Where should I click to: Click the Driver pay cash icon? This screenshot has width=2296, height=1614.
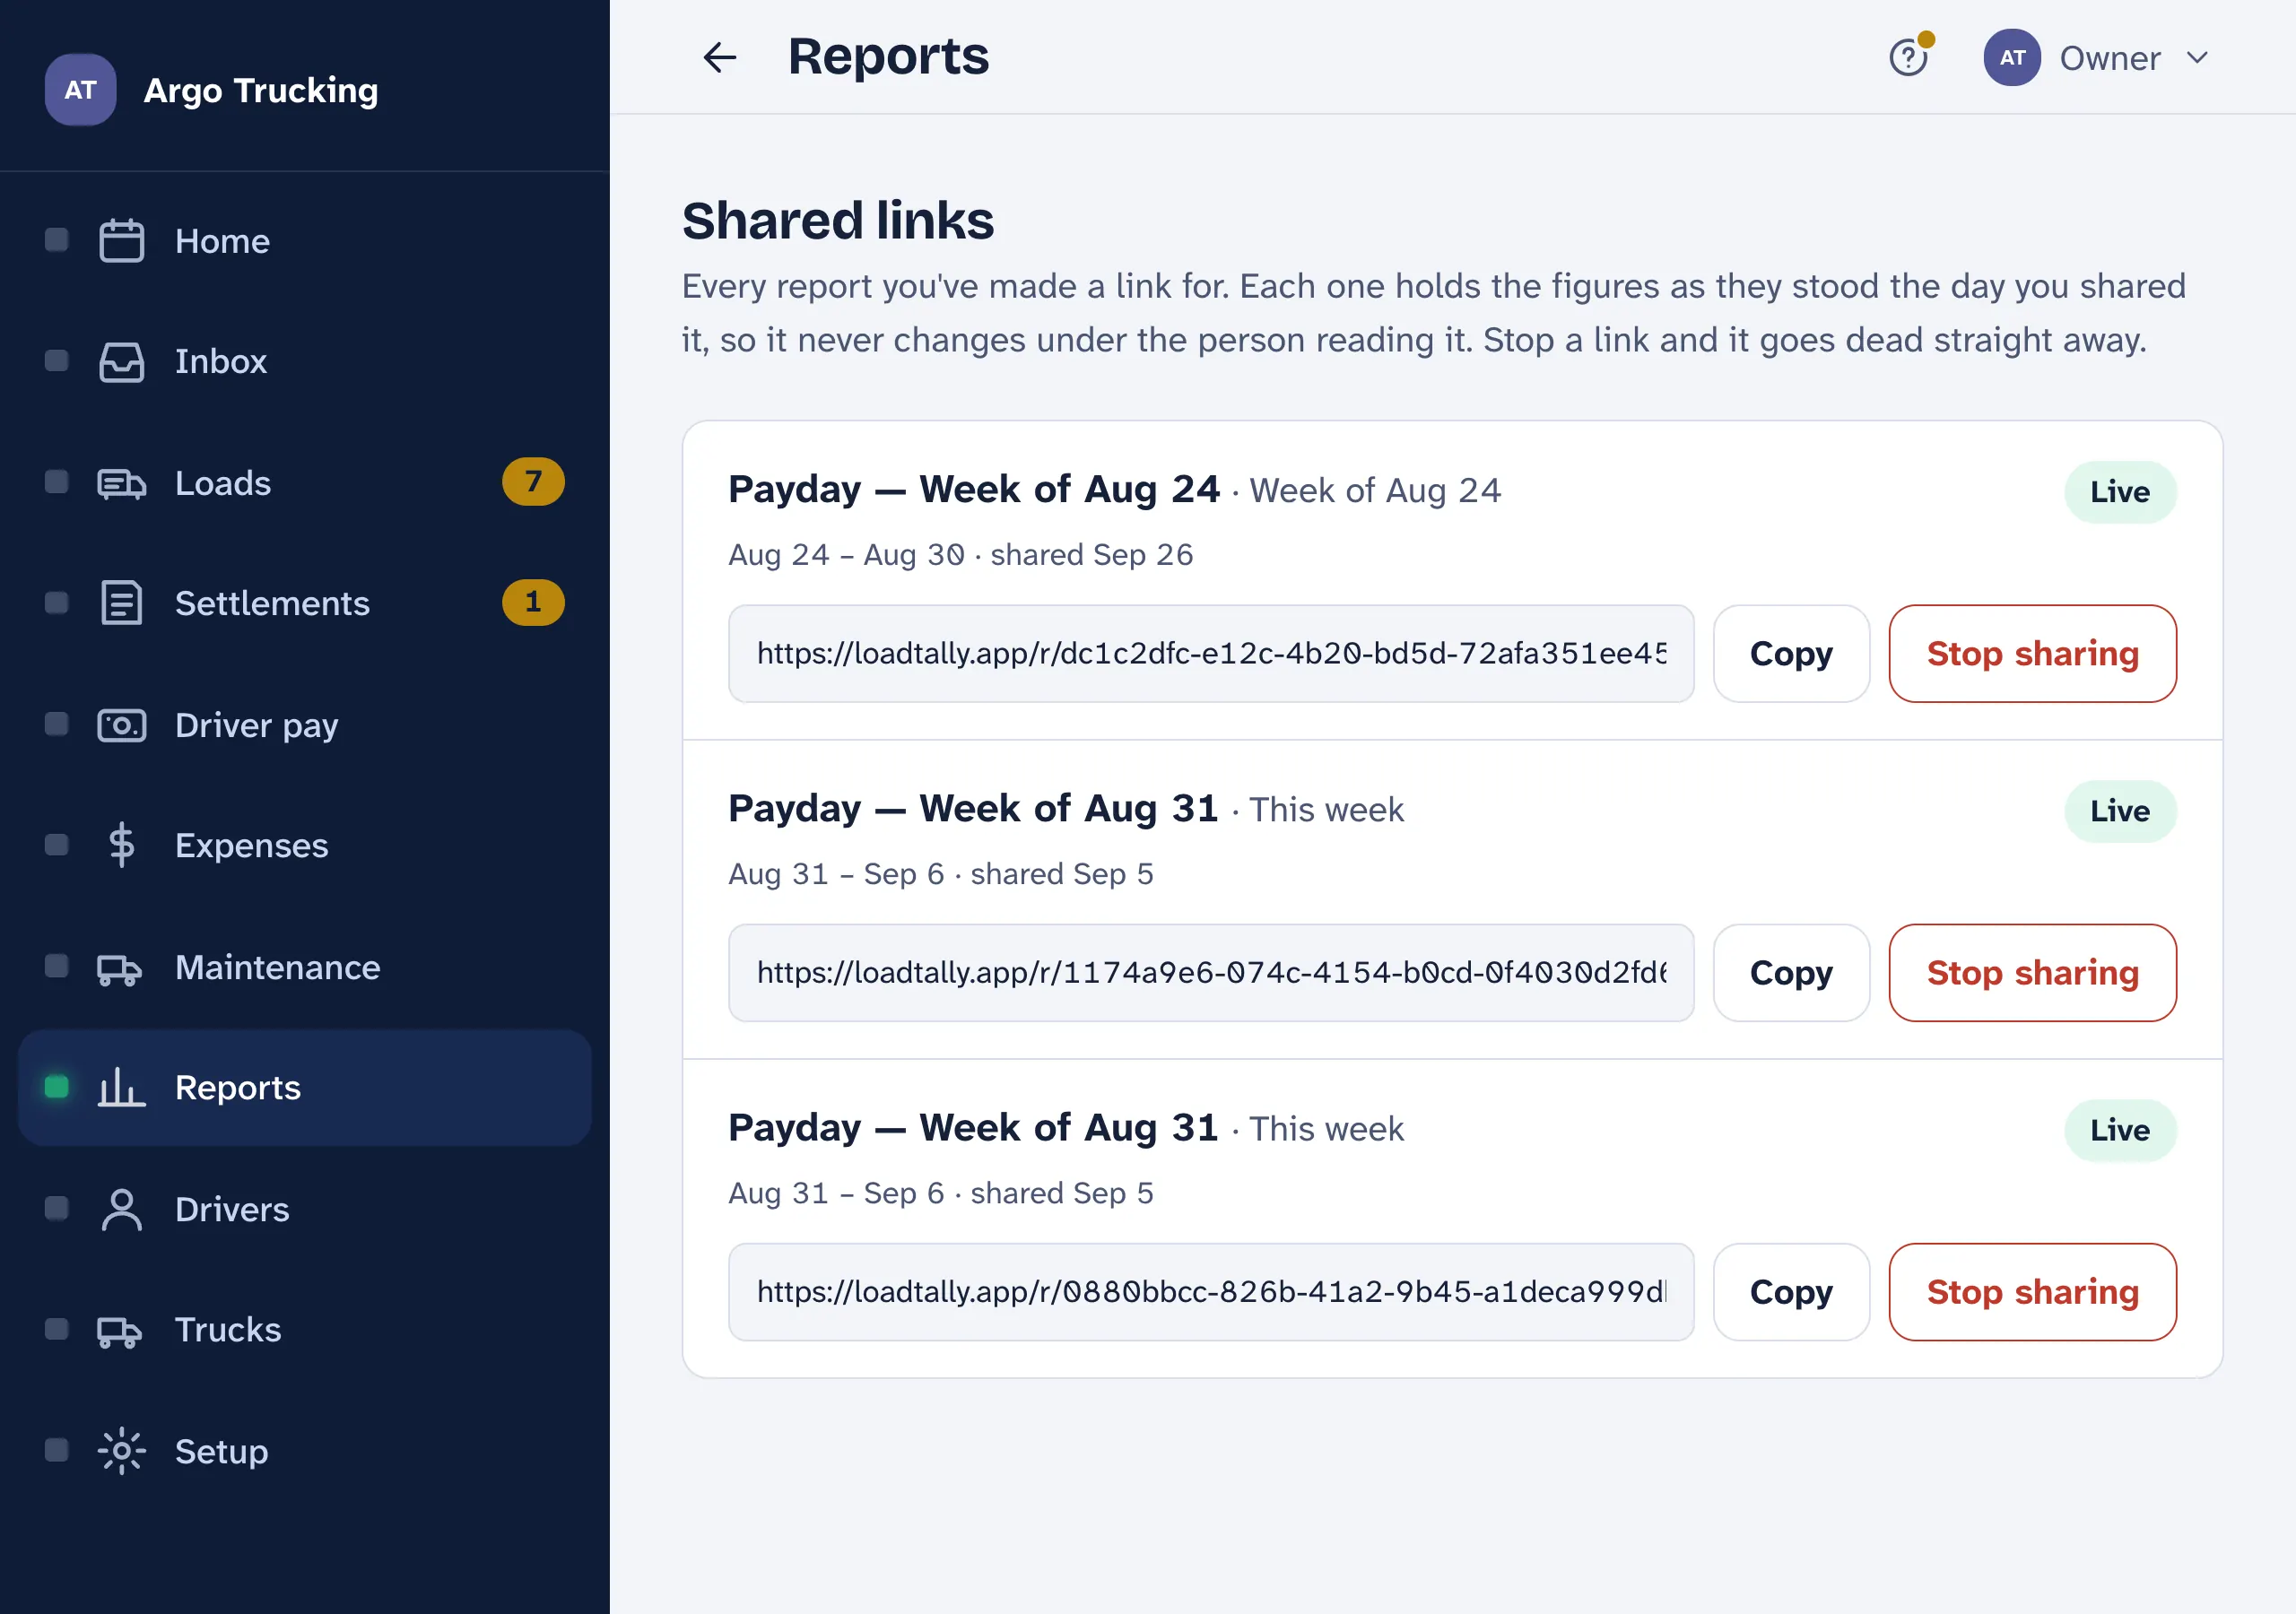121,725
